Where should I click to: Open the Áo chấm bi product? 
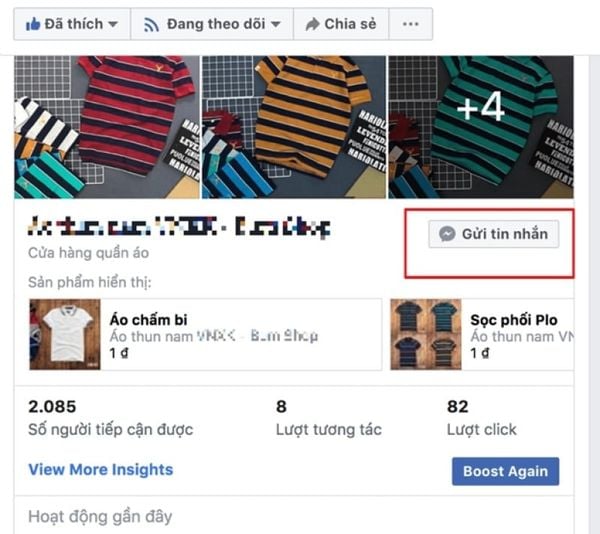coord(206,334)
